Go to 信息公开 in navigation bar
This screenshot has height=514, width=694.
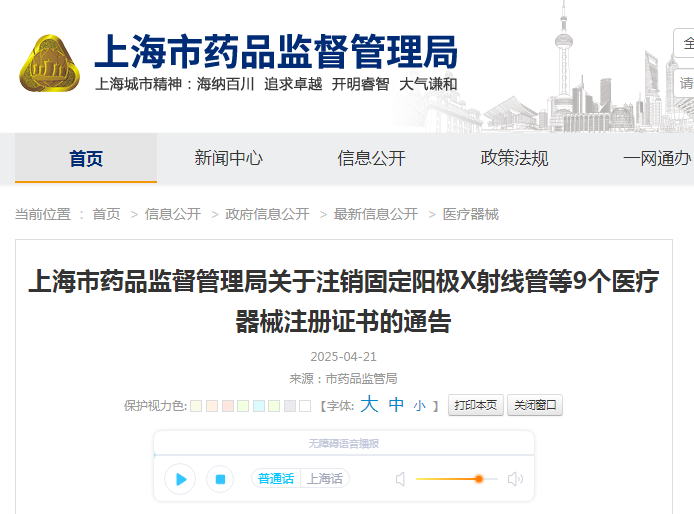click(371, 158)
